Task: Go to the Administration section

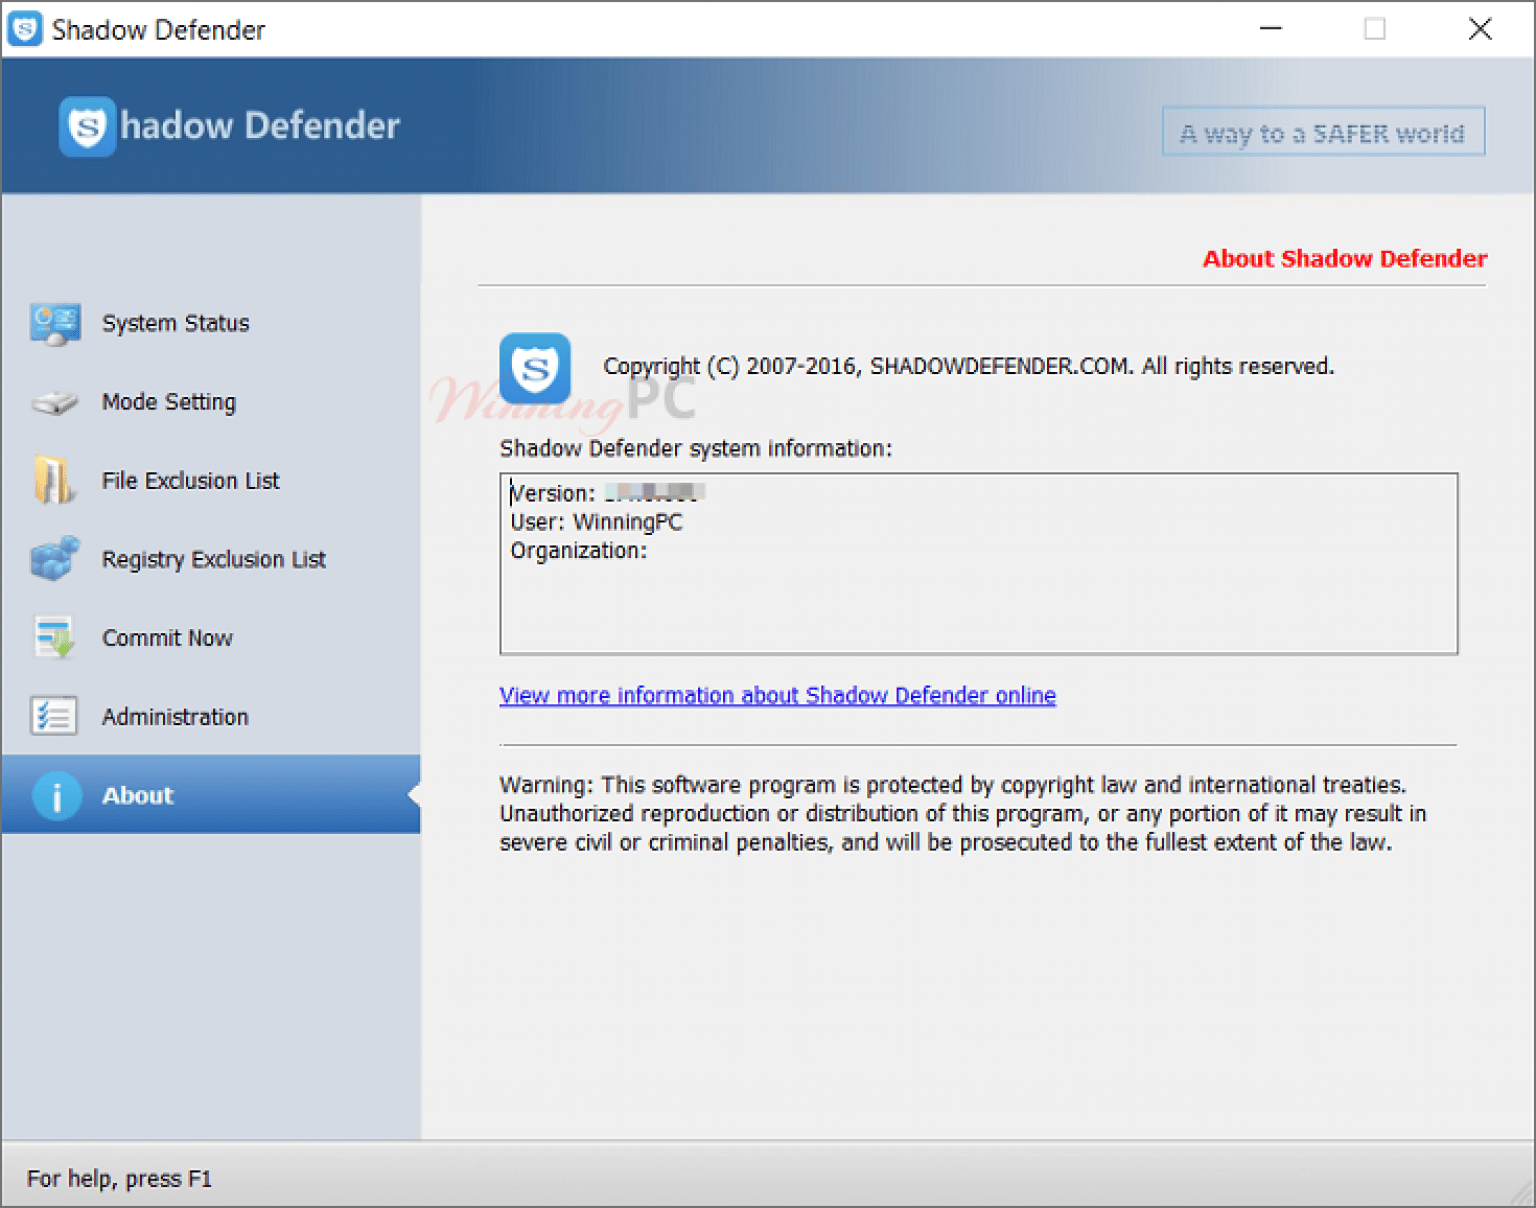Action: pos(175,716)
